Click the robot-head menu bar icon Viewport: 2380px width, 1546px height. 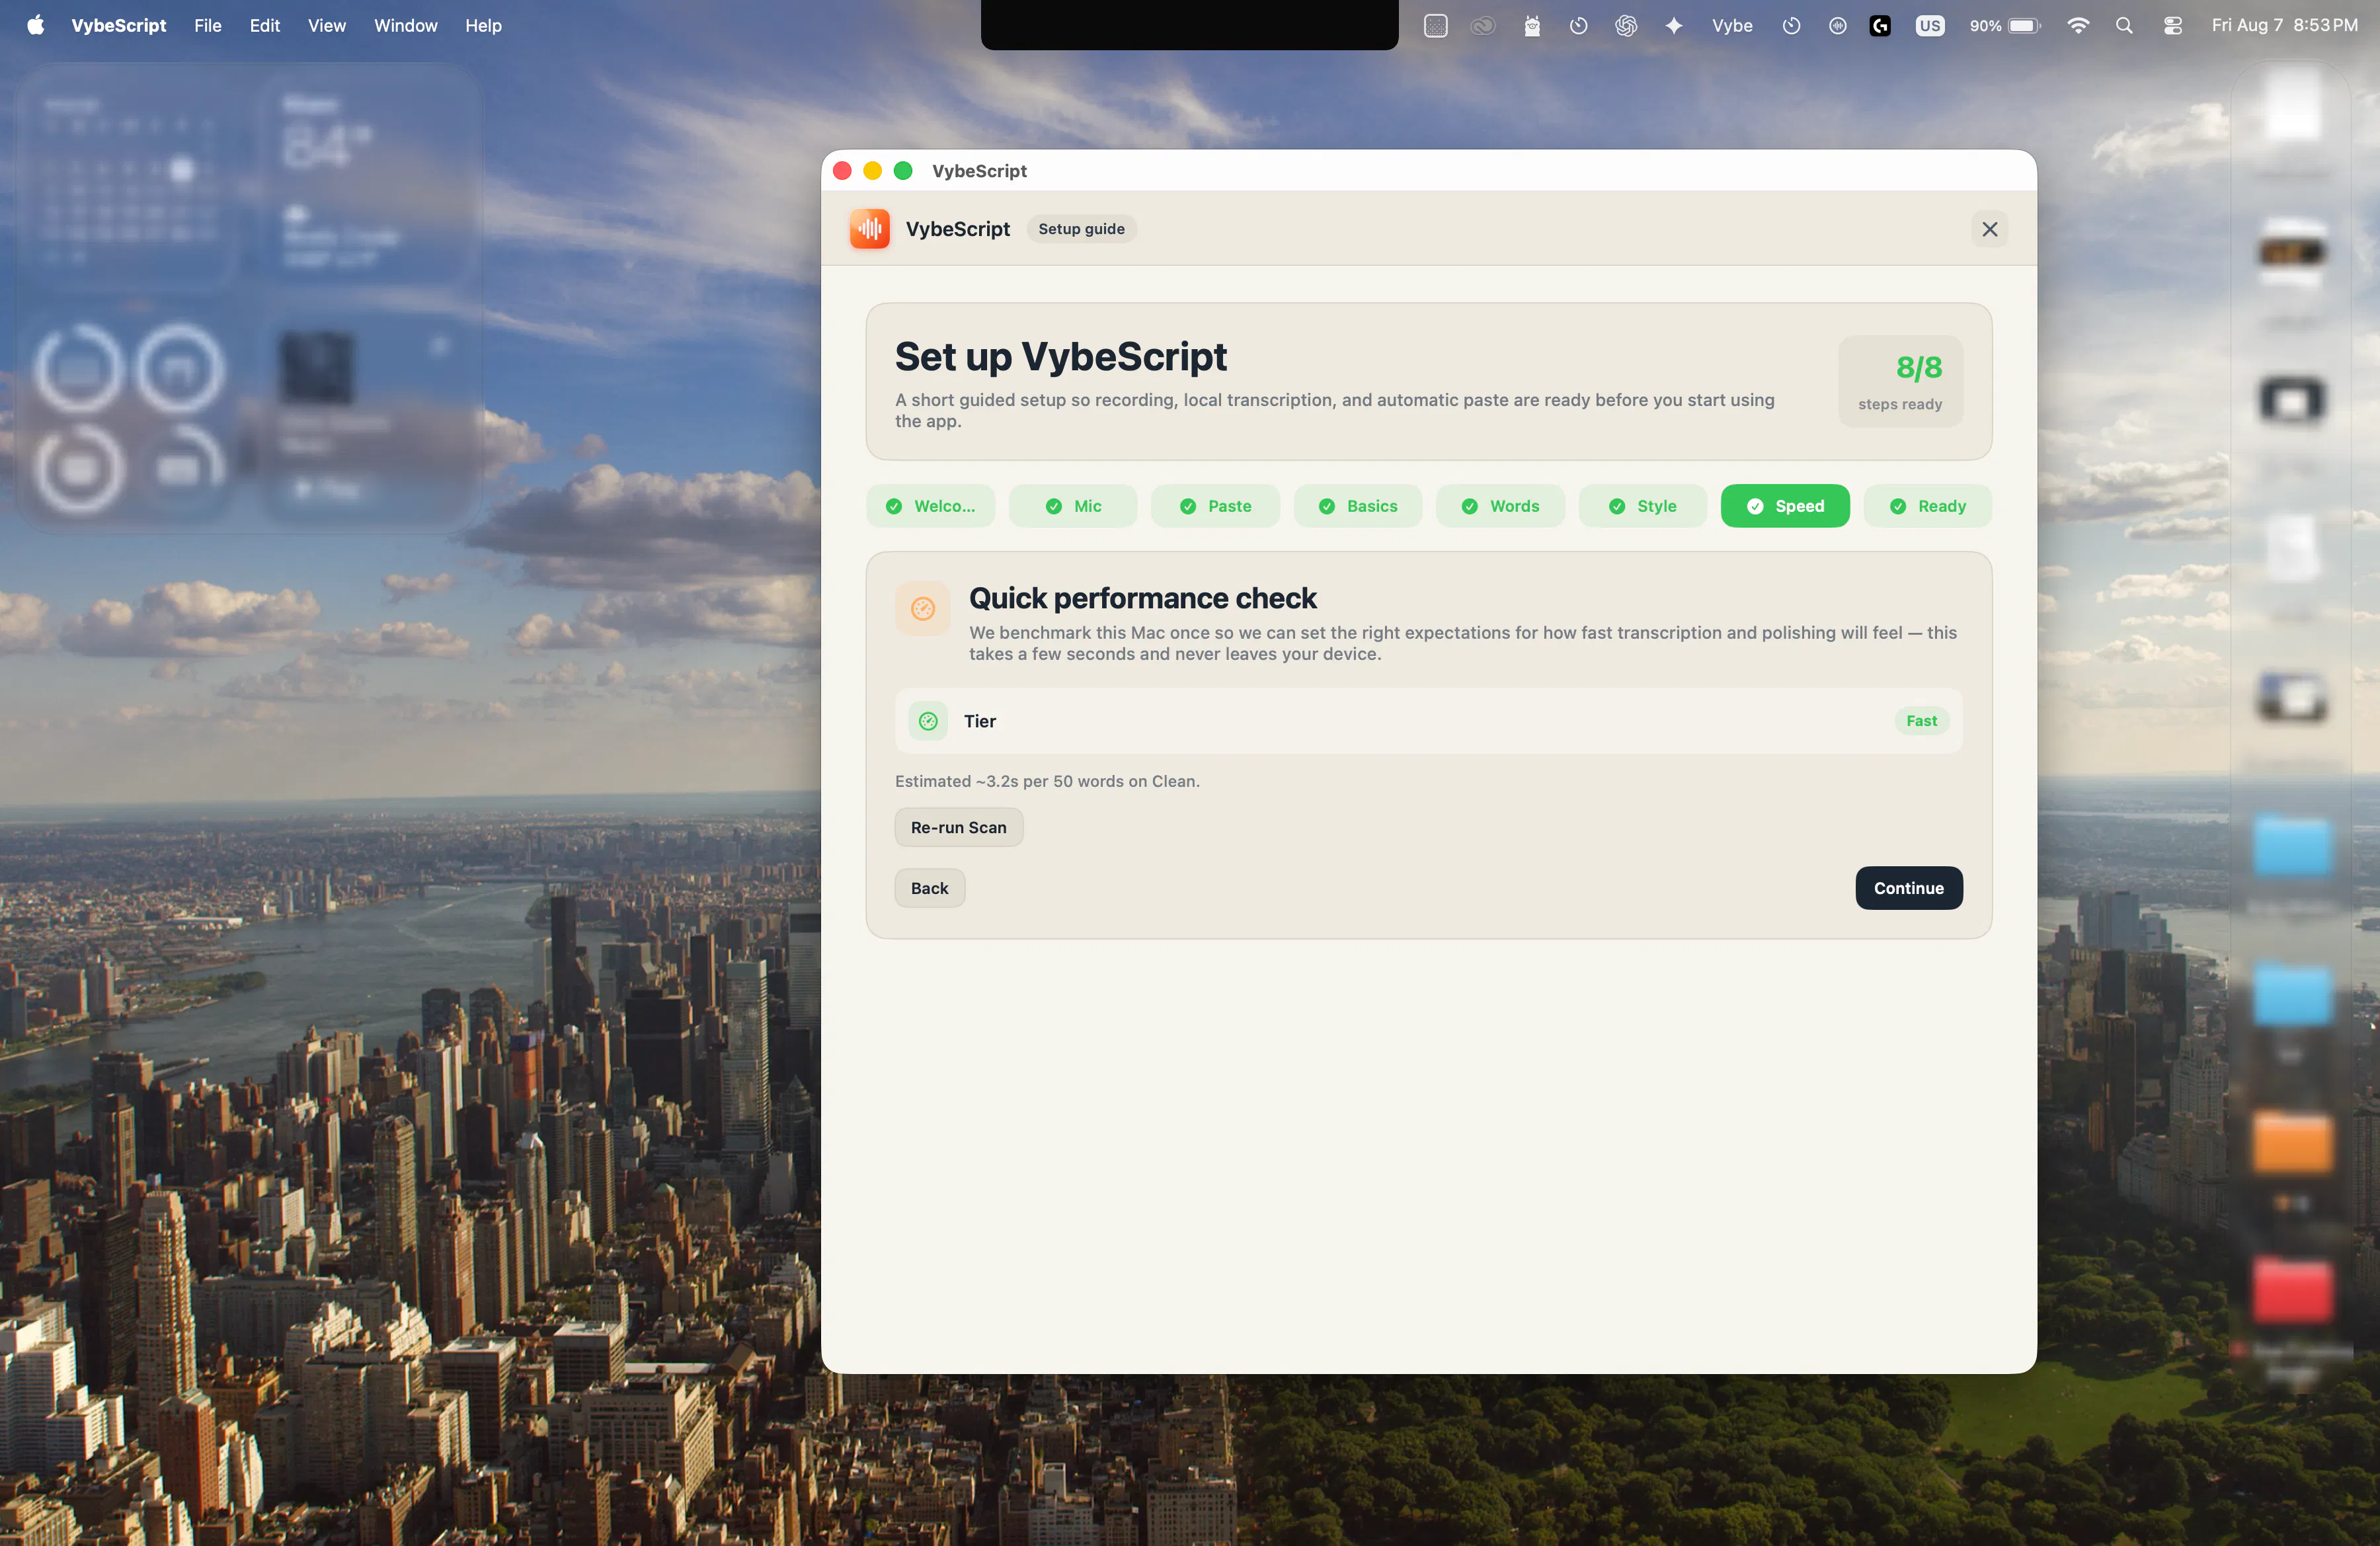[x=1531, y=25]
